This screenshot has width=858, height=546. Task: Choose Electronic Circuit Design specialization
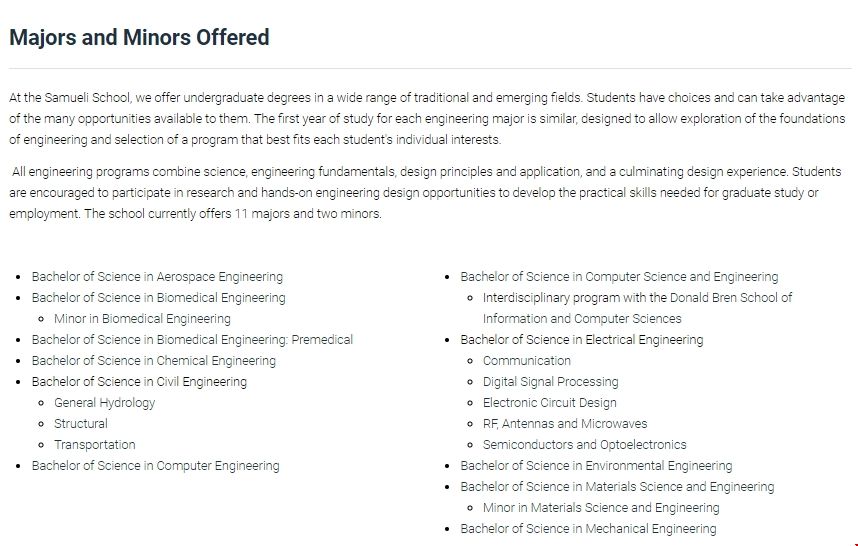click(x=549, y=403)
